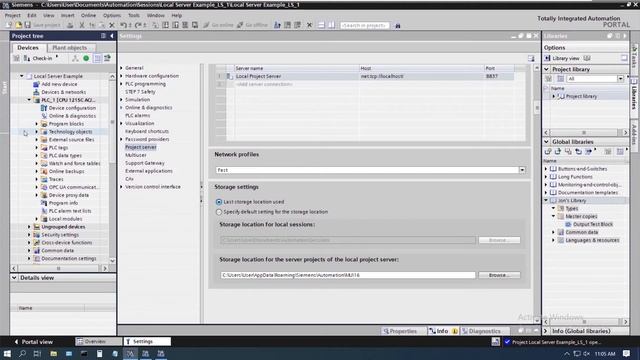Open the Options menu
Screen dimensions: 640x360
111,15
